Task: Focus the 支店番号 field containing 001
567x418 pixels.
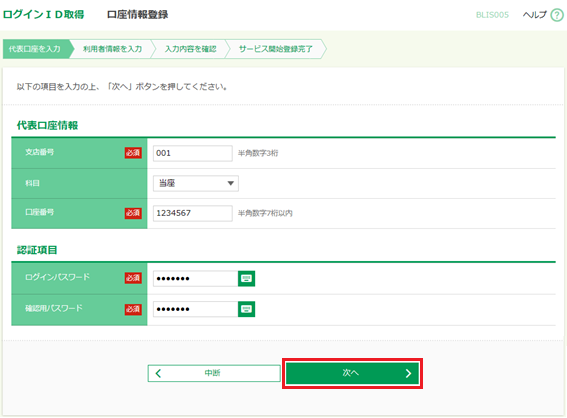Action: (x=193, y=153)
